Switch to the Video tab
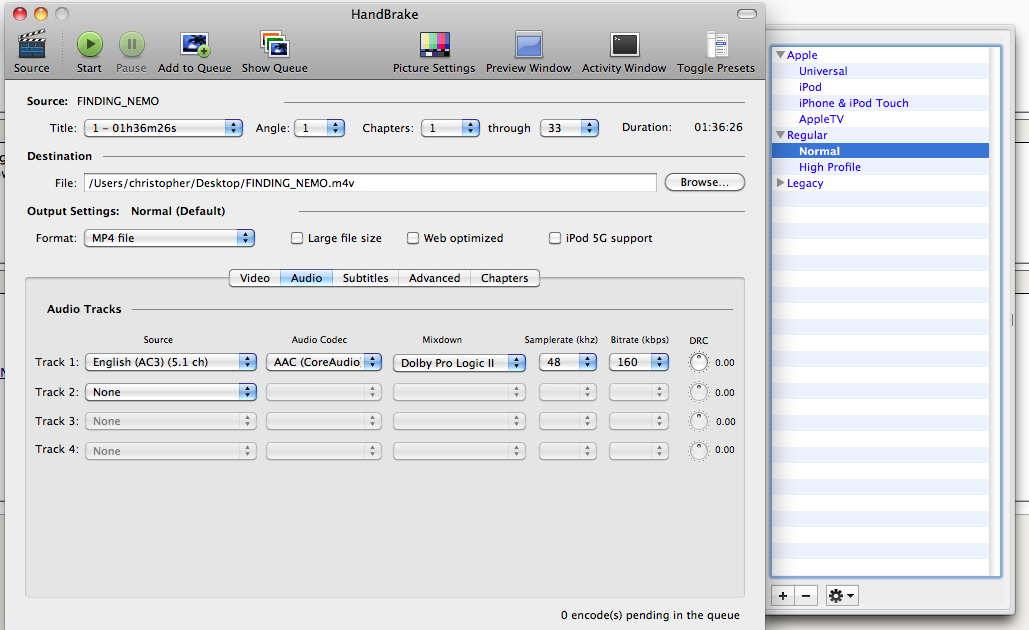The width and height of the screenshot is (1029, 630). click(255, 278)
